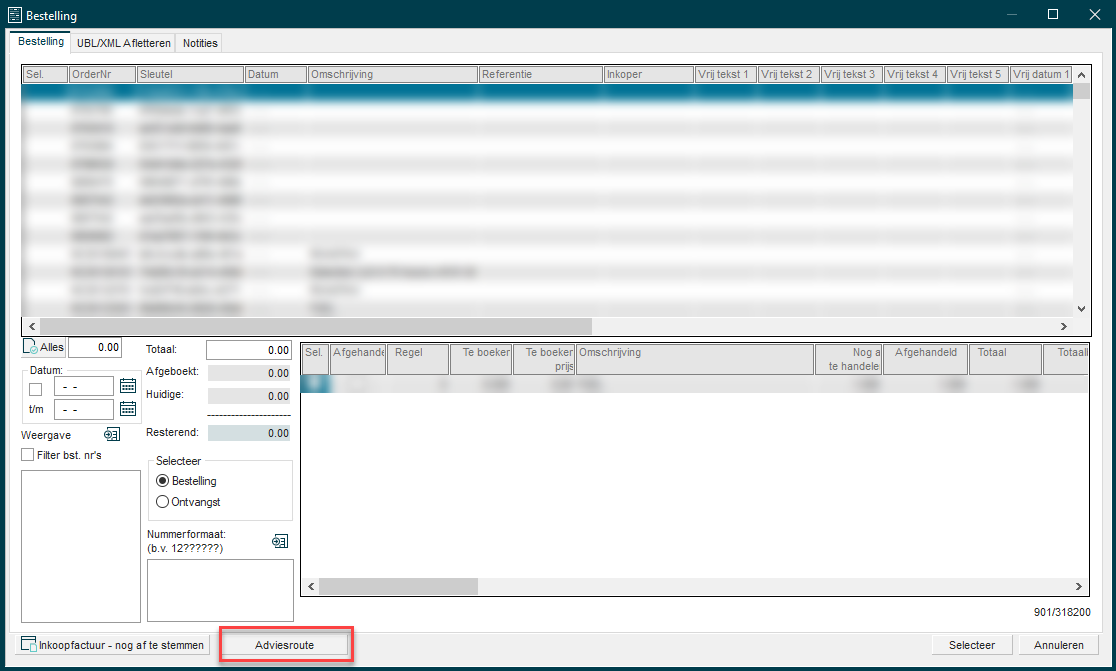Sort orders by the OrderNr column header

coord(102,74)
